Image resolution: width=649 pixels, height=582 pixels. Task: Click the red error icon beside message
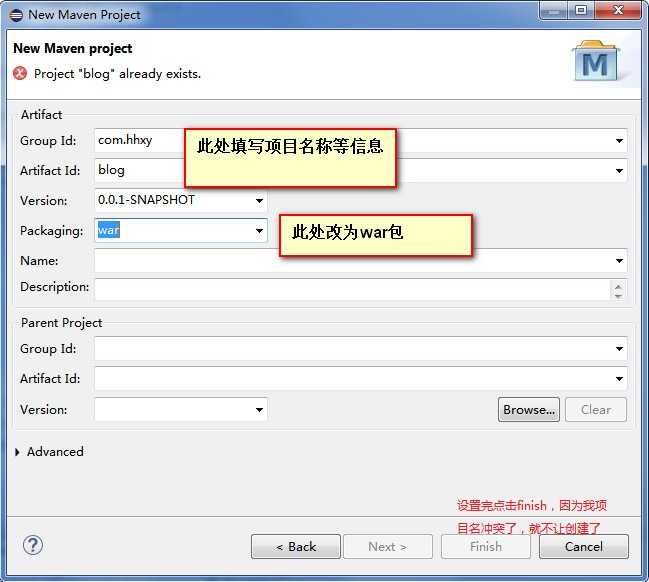pos(20,73)
